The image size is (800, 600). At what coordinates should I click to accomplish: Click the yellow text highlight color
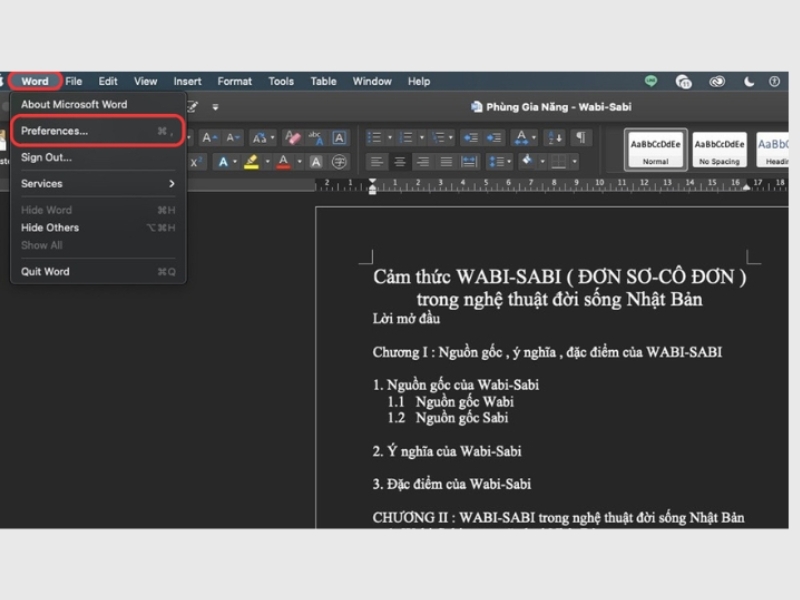[x=251, y=162]
